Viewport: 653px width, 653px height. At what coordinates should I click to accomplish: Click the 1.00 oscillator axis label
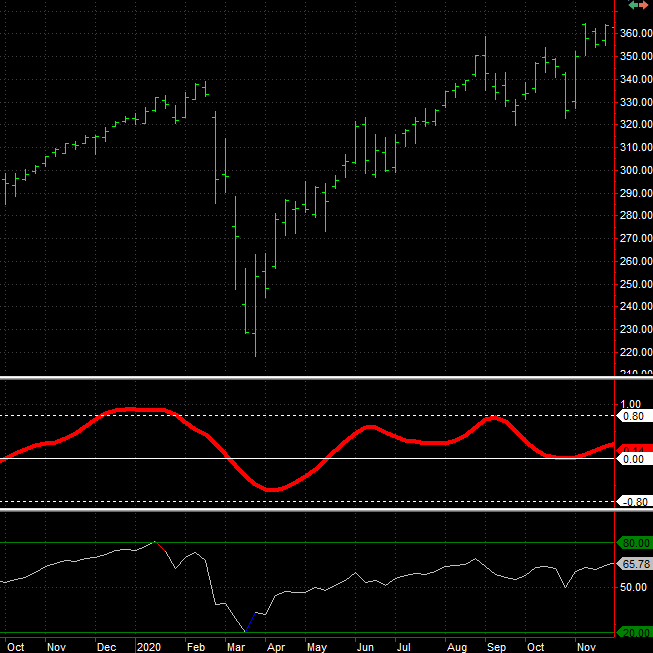(x=631, y=404)
